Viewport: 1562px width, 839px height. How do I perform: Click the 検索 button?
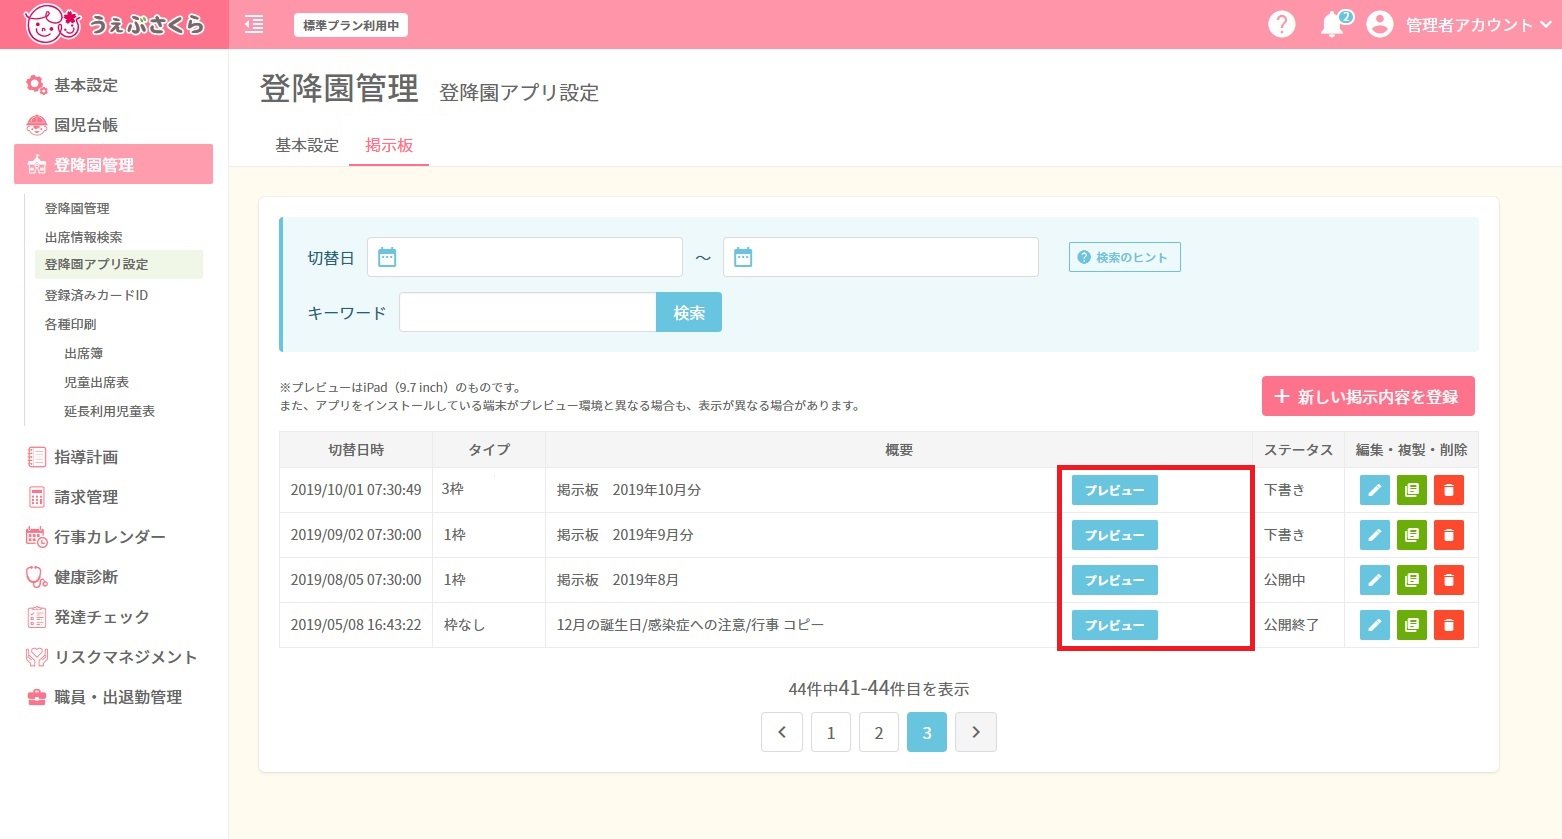tap(689, 312)
